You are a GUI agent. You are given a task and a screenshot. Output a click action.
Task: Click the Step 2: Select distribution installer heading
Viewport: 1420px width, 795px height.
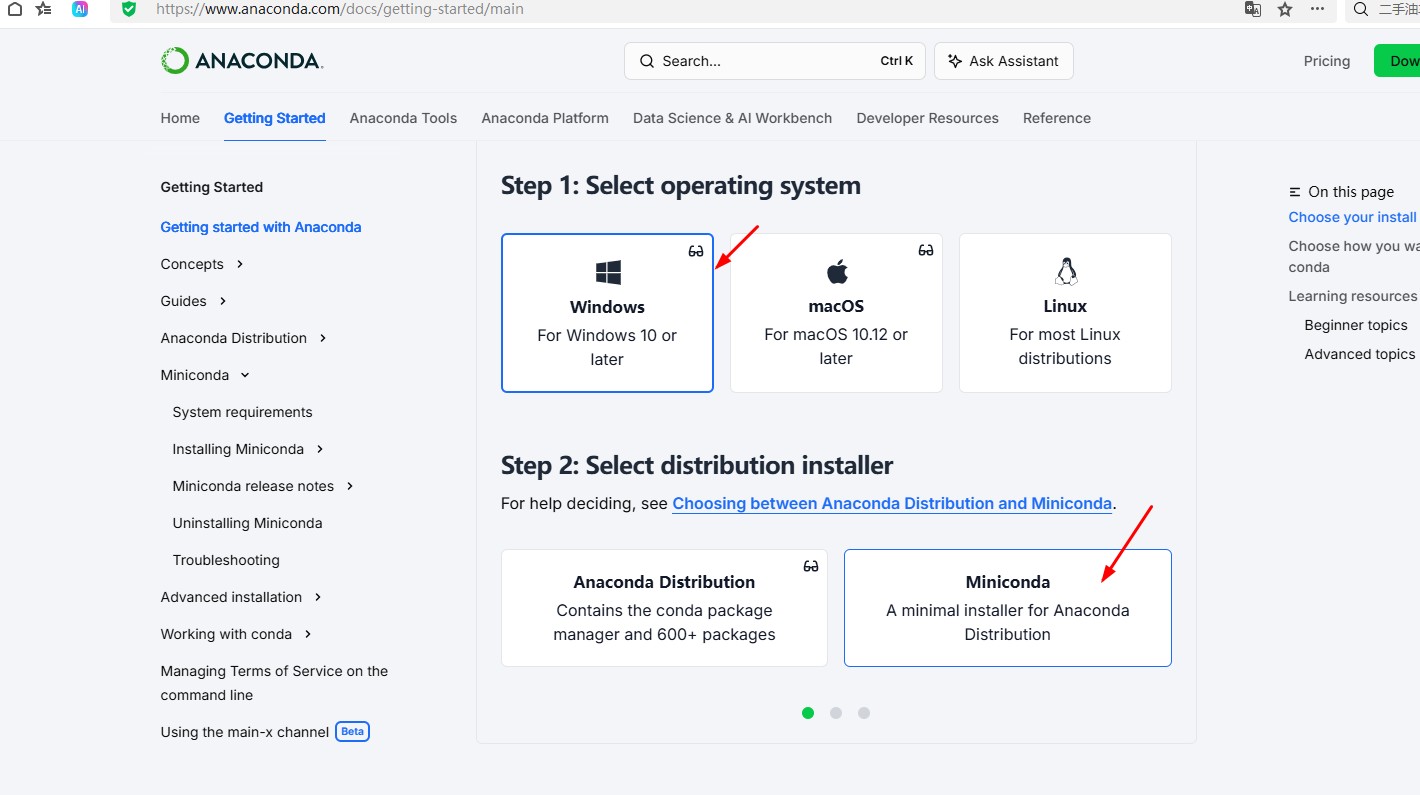(x=697, y=465)
